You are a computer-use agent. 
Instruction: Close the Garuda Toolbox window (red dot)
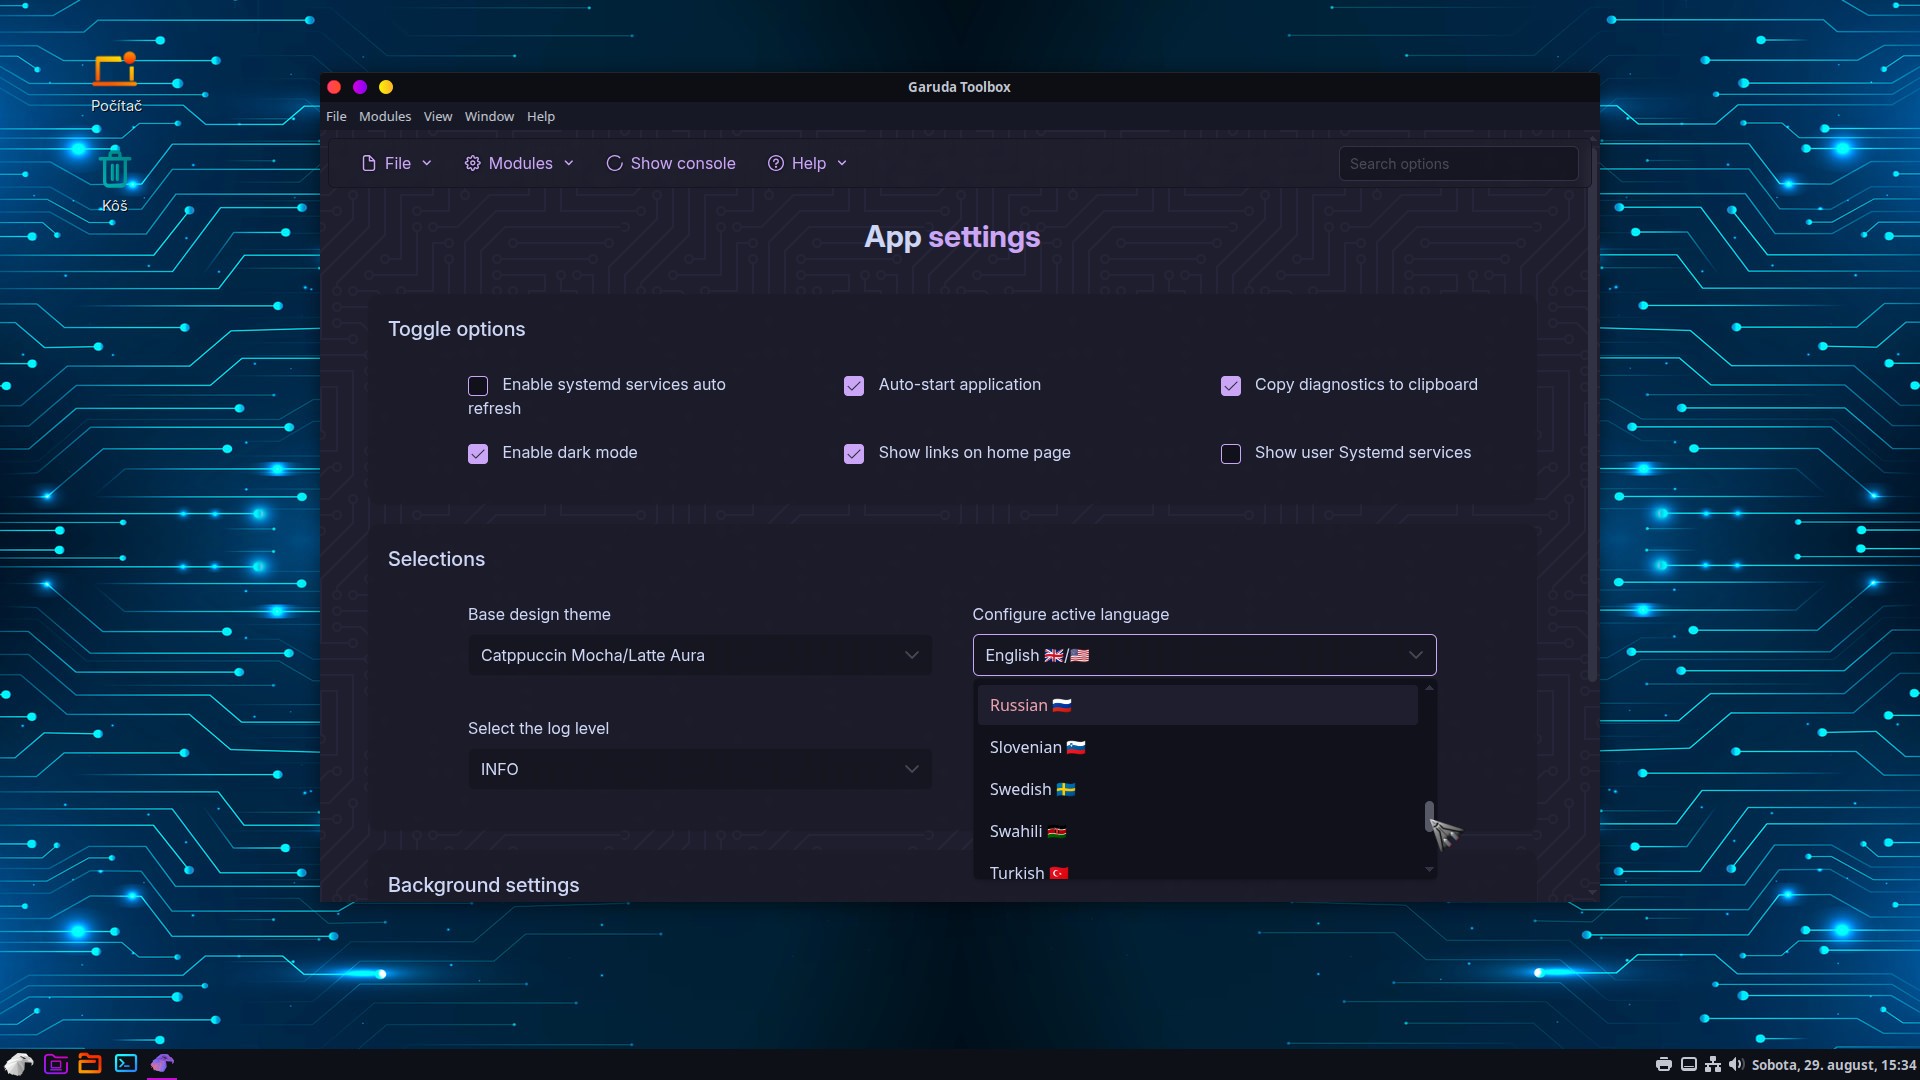point(334,88)
